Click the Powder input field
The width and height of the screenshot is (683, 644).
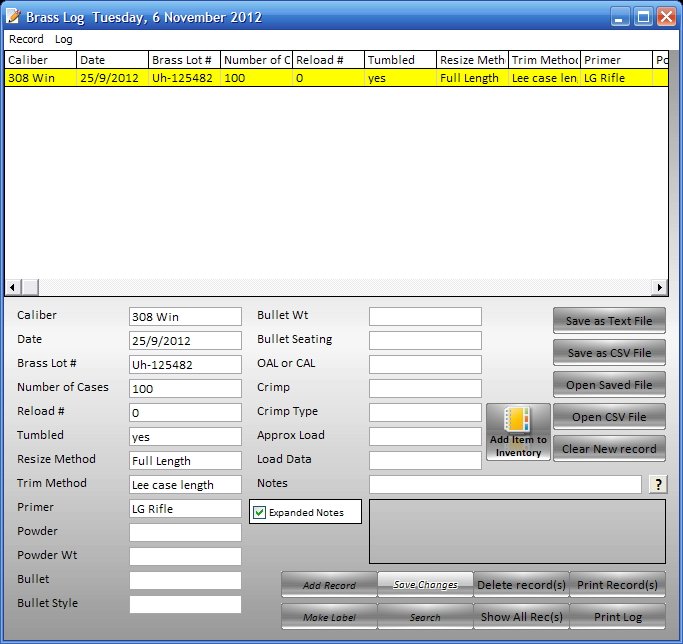click(x=185, y=532)
